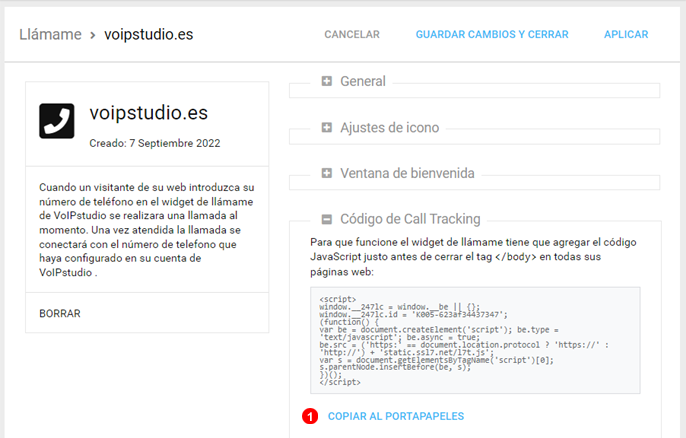The image size is (686, 438).
Task: Click the General section heading text
Action: click(363, 81)
